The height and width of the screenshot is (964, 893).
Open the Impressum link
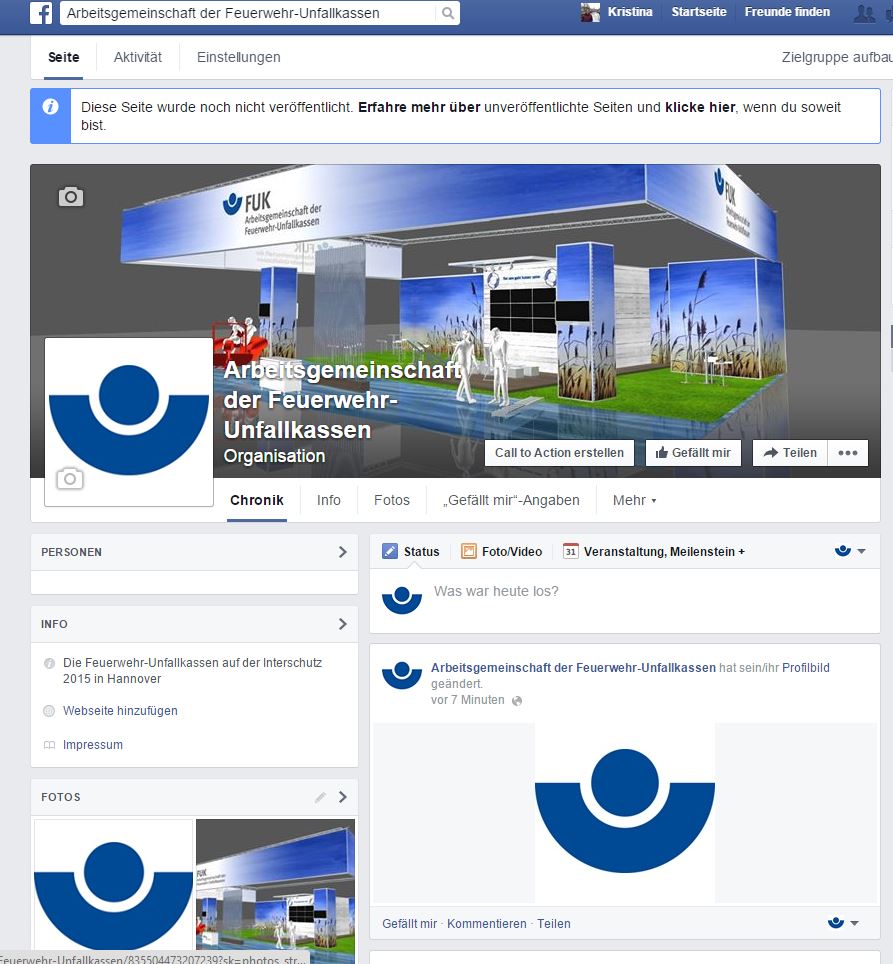(93, 745)
